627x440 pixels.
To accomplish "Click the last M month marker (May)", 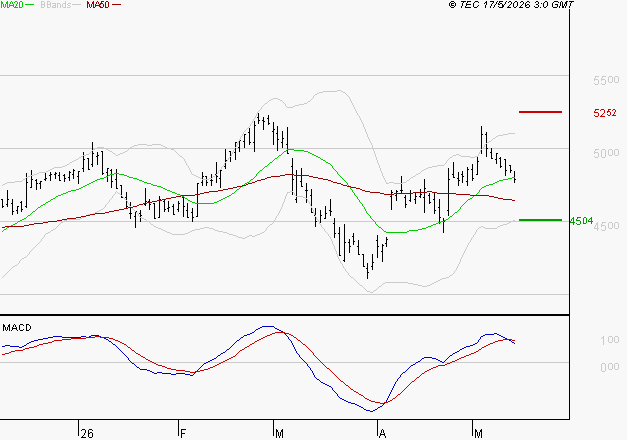I will point(478,434).
